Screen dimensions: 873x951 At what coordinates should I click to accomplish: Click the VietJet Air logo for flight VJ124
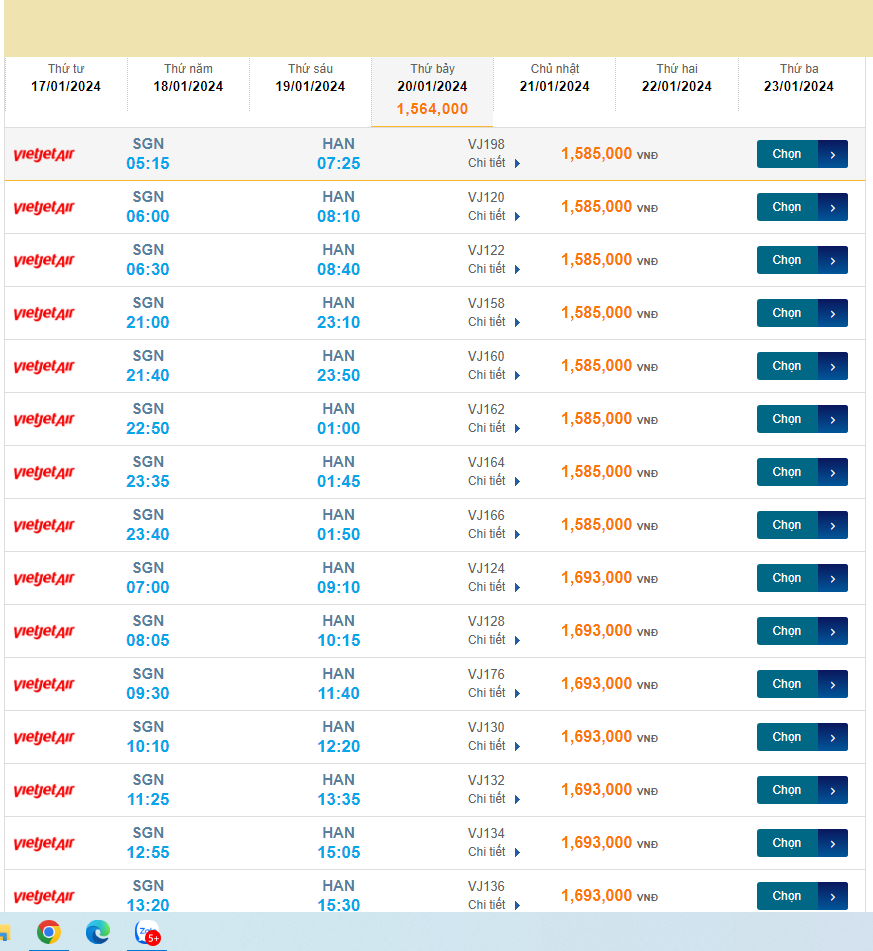point(44,579)
